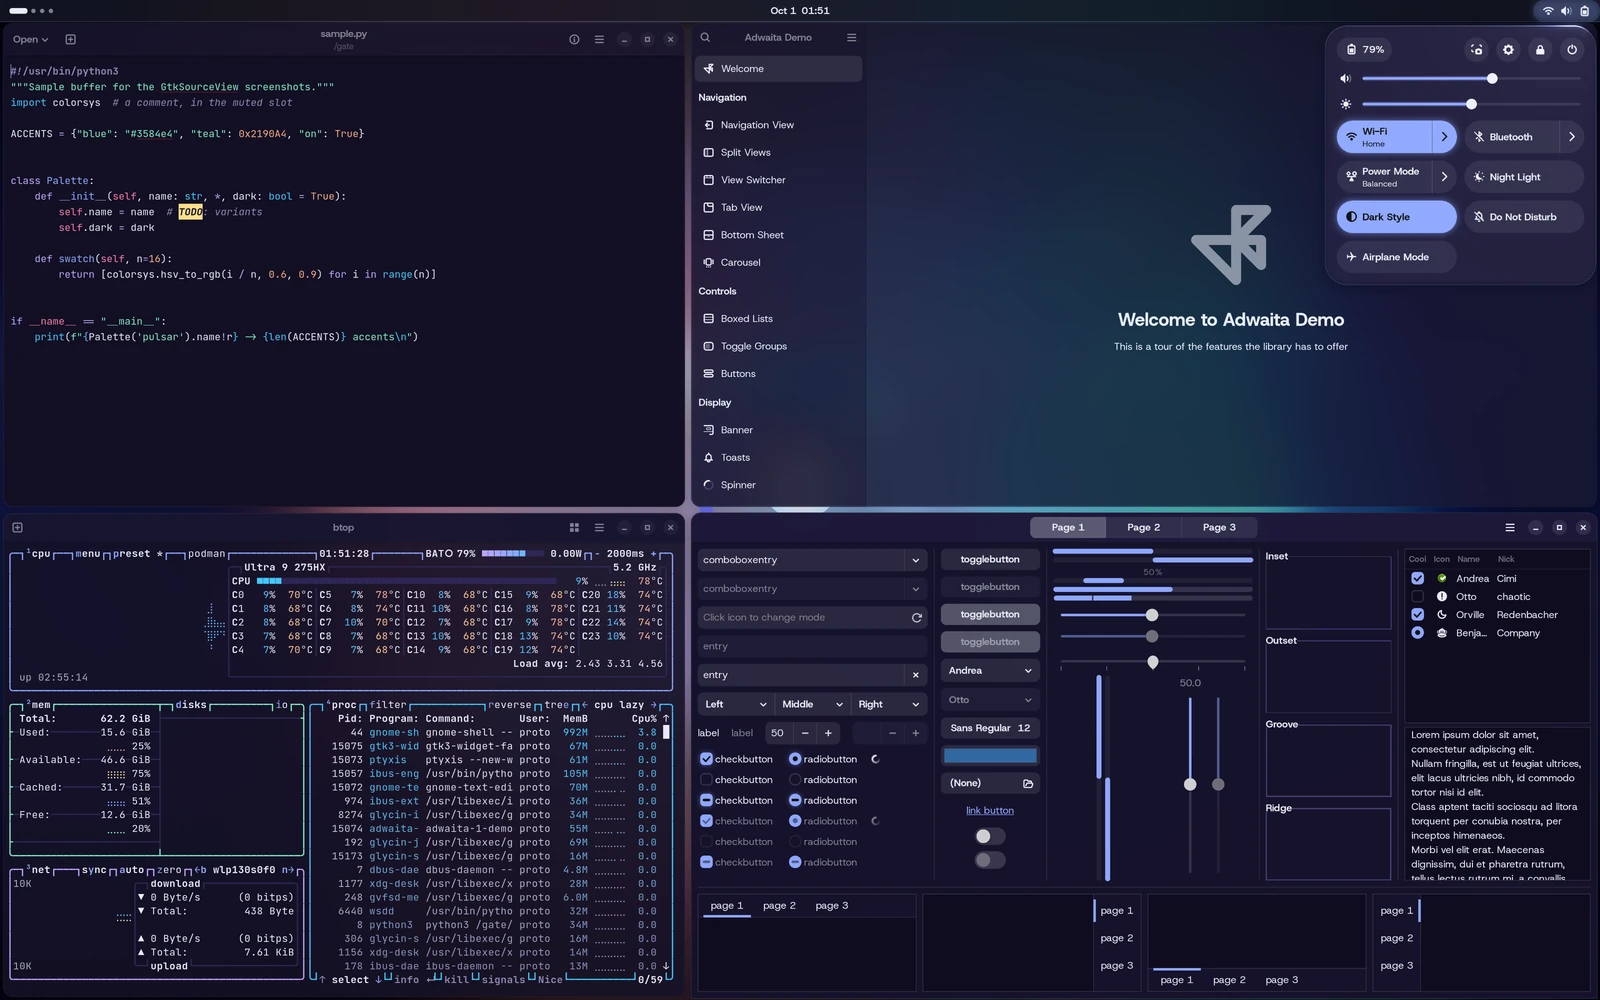Clear the entry field with the X icon
Screen dimensions: 1600x1000
915,675
